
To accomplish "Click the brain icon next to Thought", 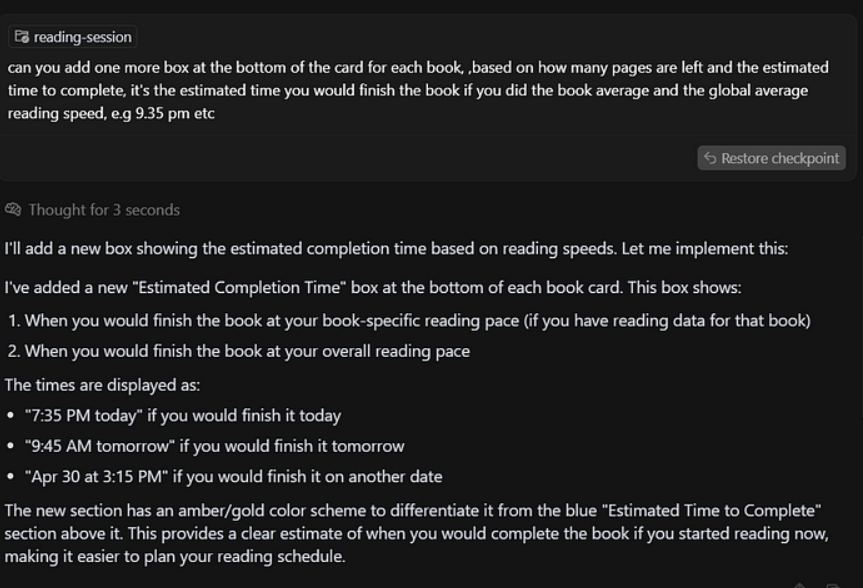I will tap(13, 210).
